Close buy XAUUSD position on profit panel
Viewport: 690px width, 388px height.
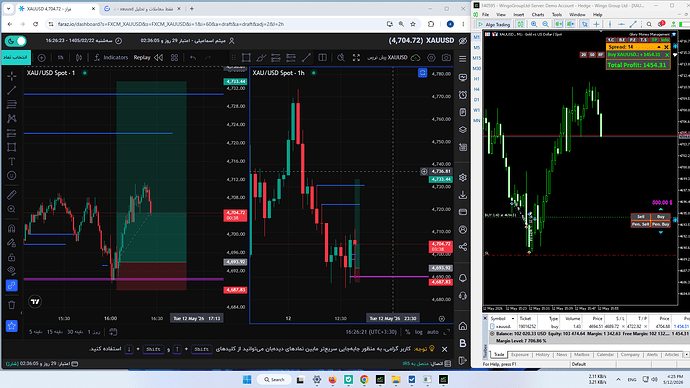667,55
